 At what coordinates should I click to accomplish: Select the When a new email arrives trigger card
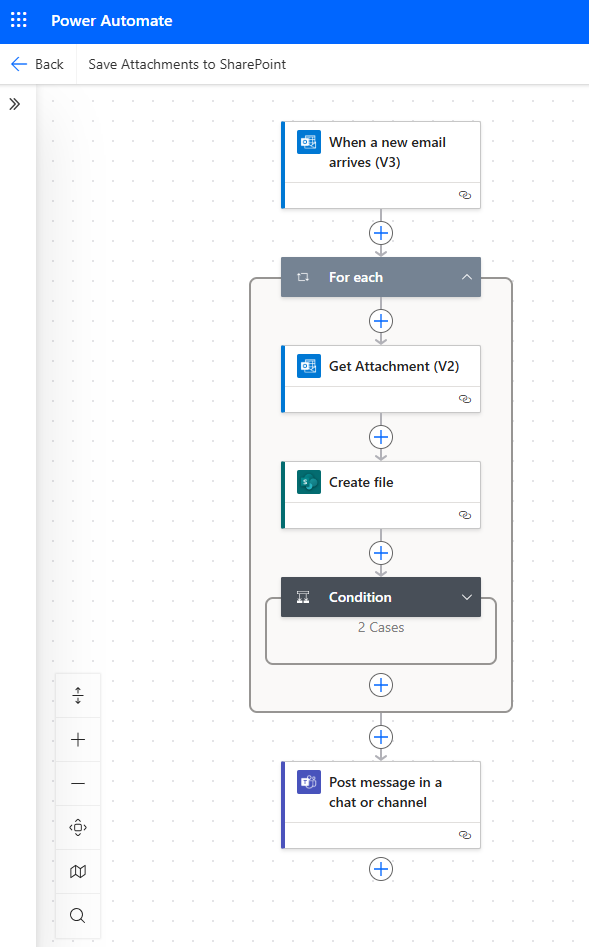coord(381,165)
